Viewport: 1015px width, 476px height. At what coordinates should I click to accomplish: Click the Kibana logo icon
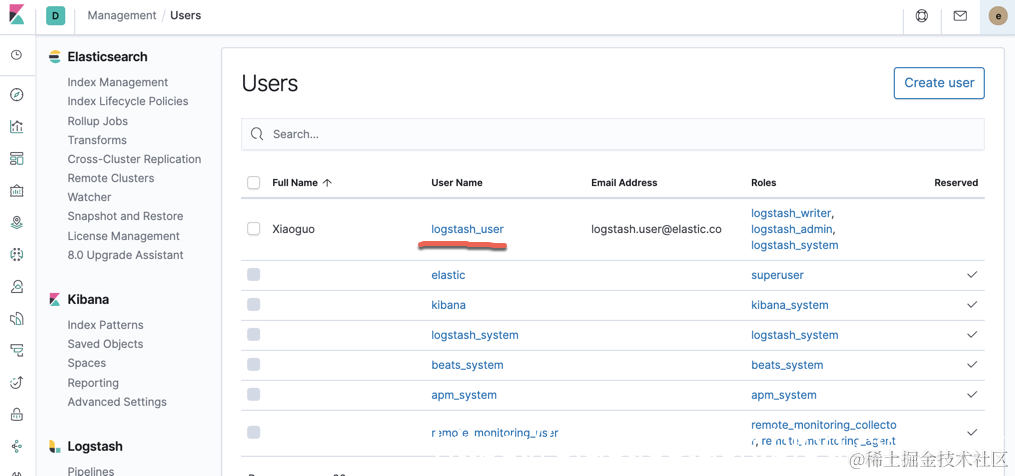[x=17, y=14]
